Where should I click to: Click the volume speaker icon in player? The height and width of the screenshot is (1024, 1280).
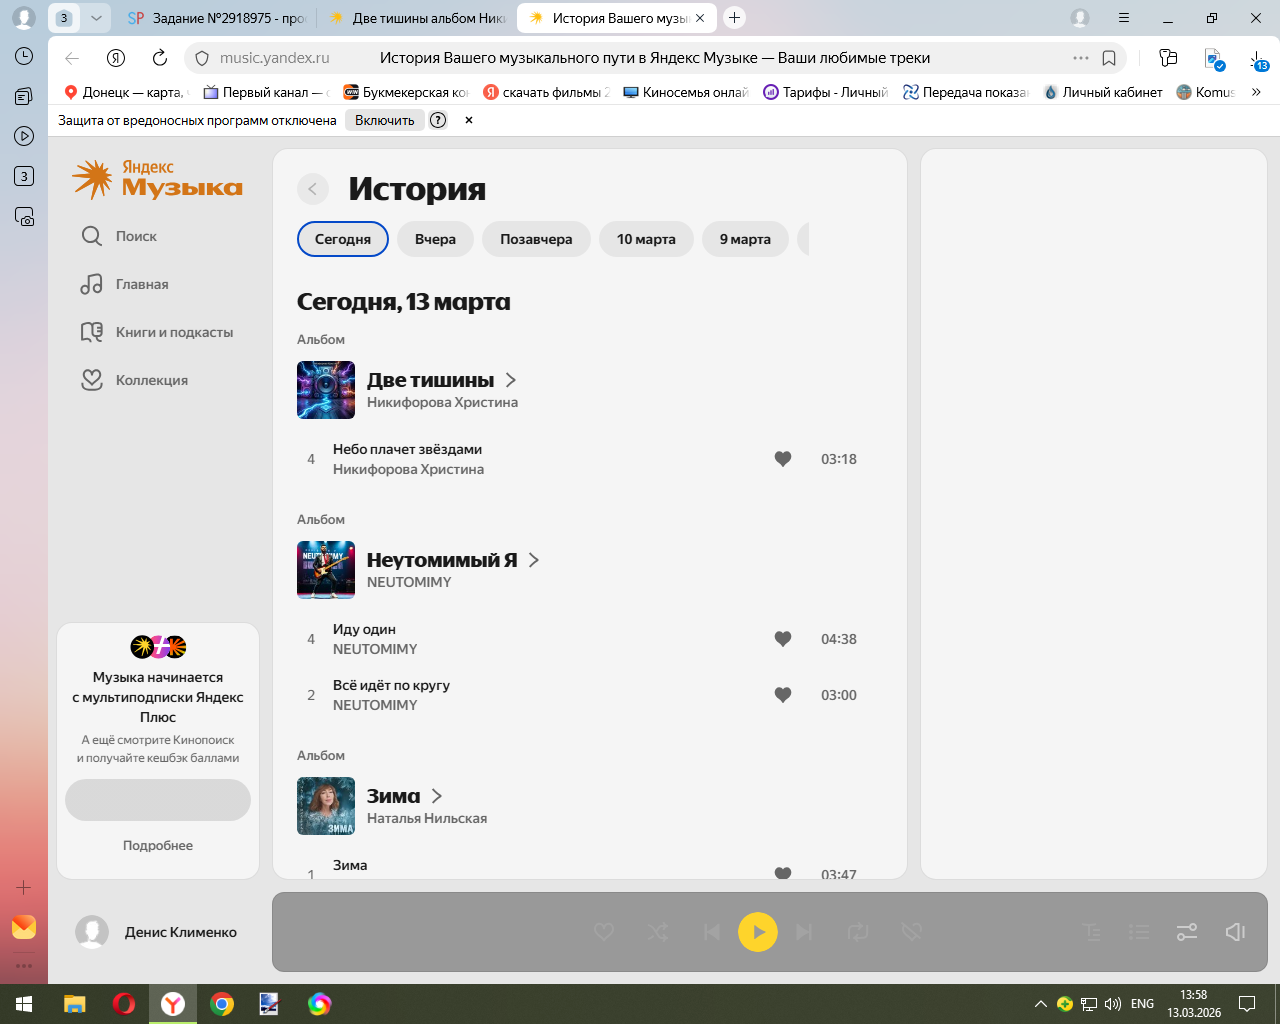click(x=1235, y=932)
